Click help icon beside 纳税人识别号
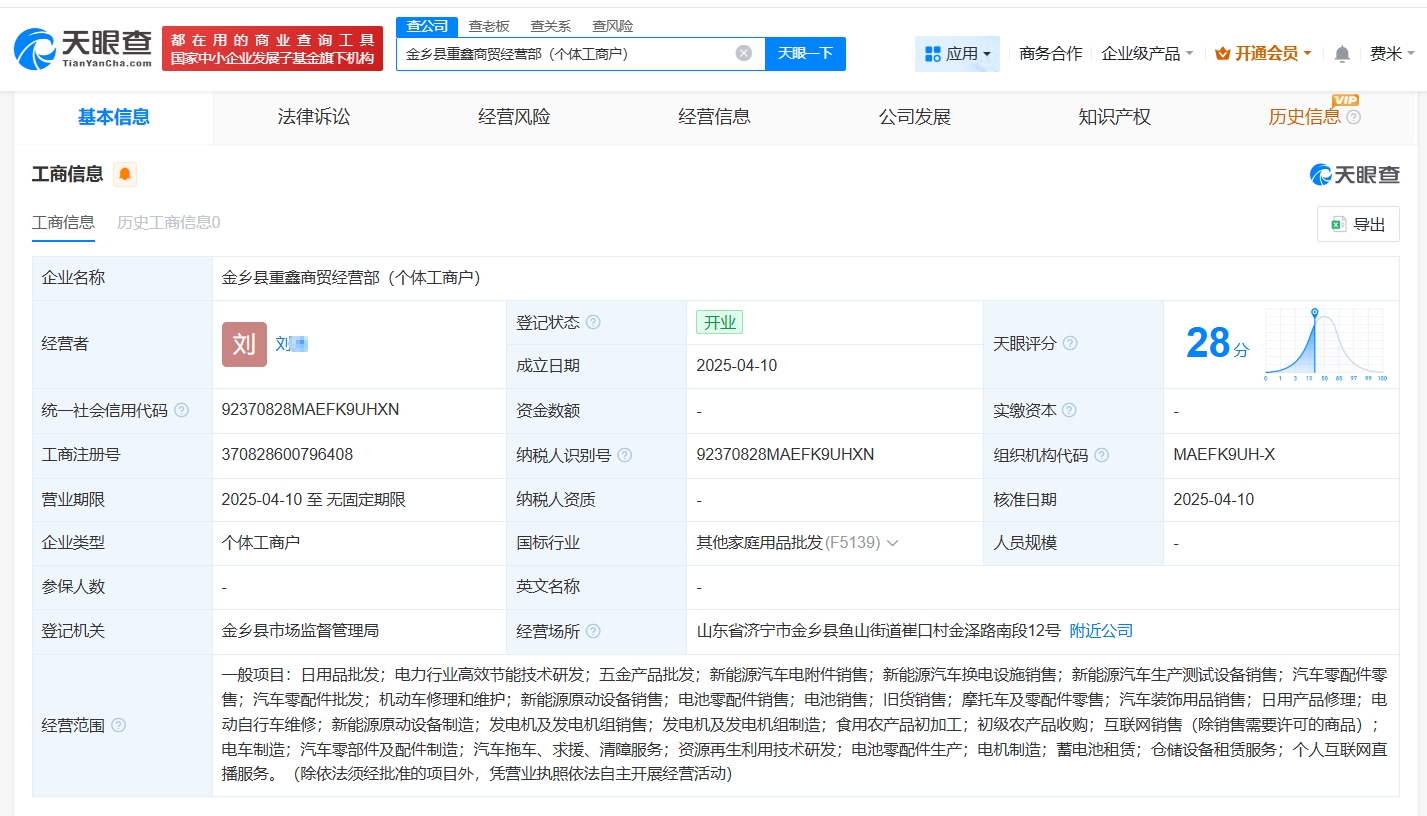Viewport: 1427px width, 816px height. (625, 455)
